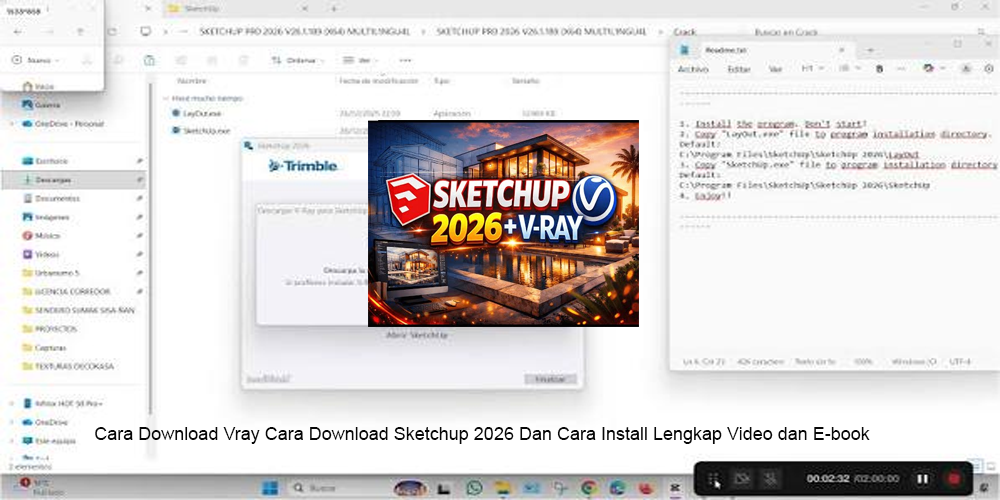Stop recording with the red button

click(954, 479)
